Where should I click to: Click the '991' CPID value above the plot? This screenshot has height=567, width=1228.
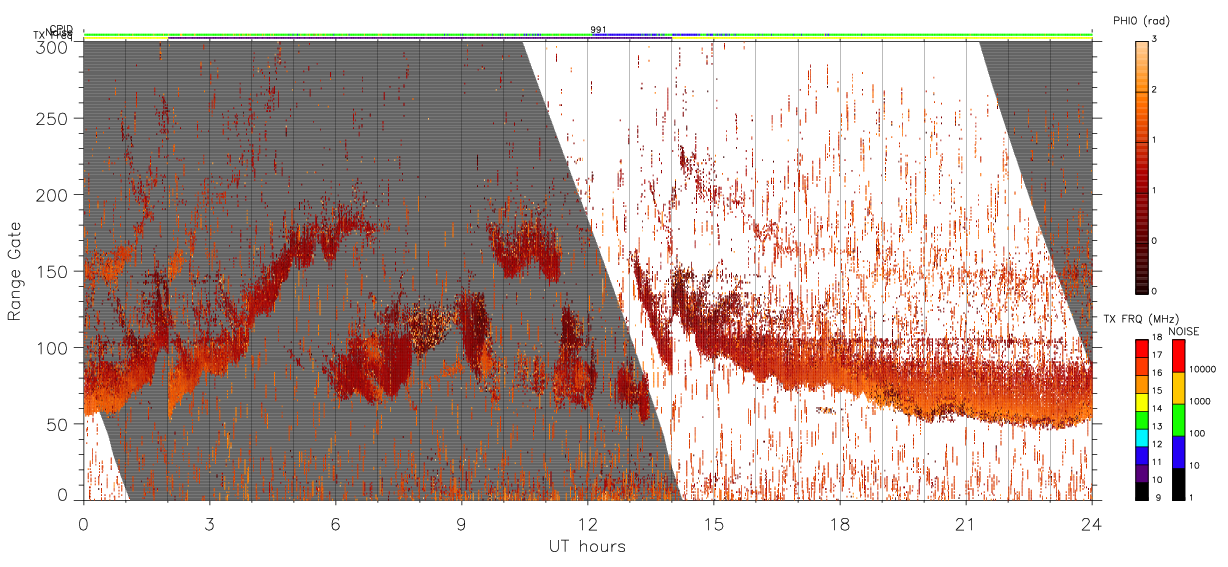tap(598, 30)
